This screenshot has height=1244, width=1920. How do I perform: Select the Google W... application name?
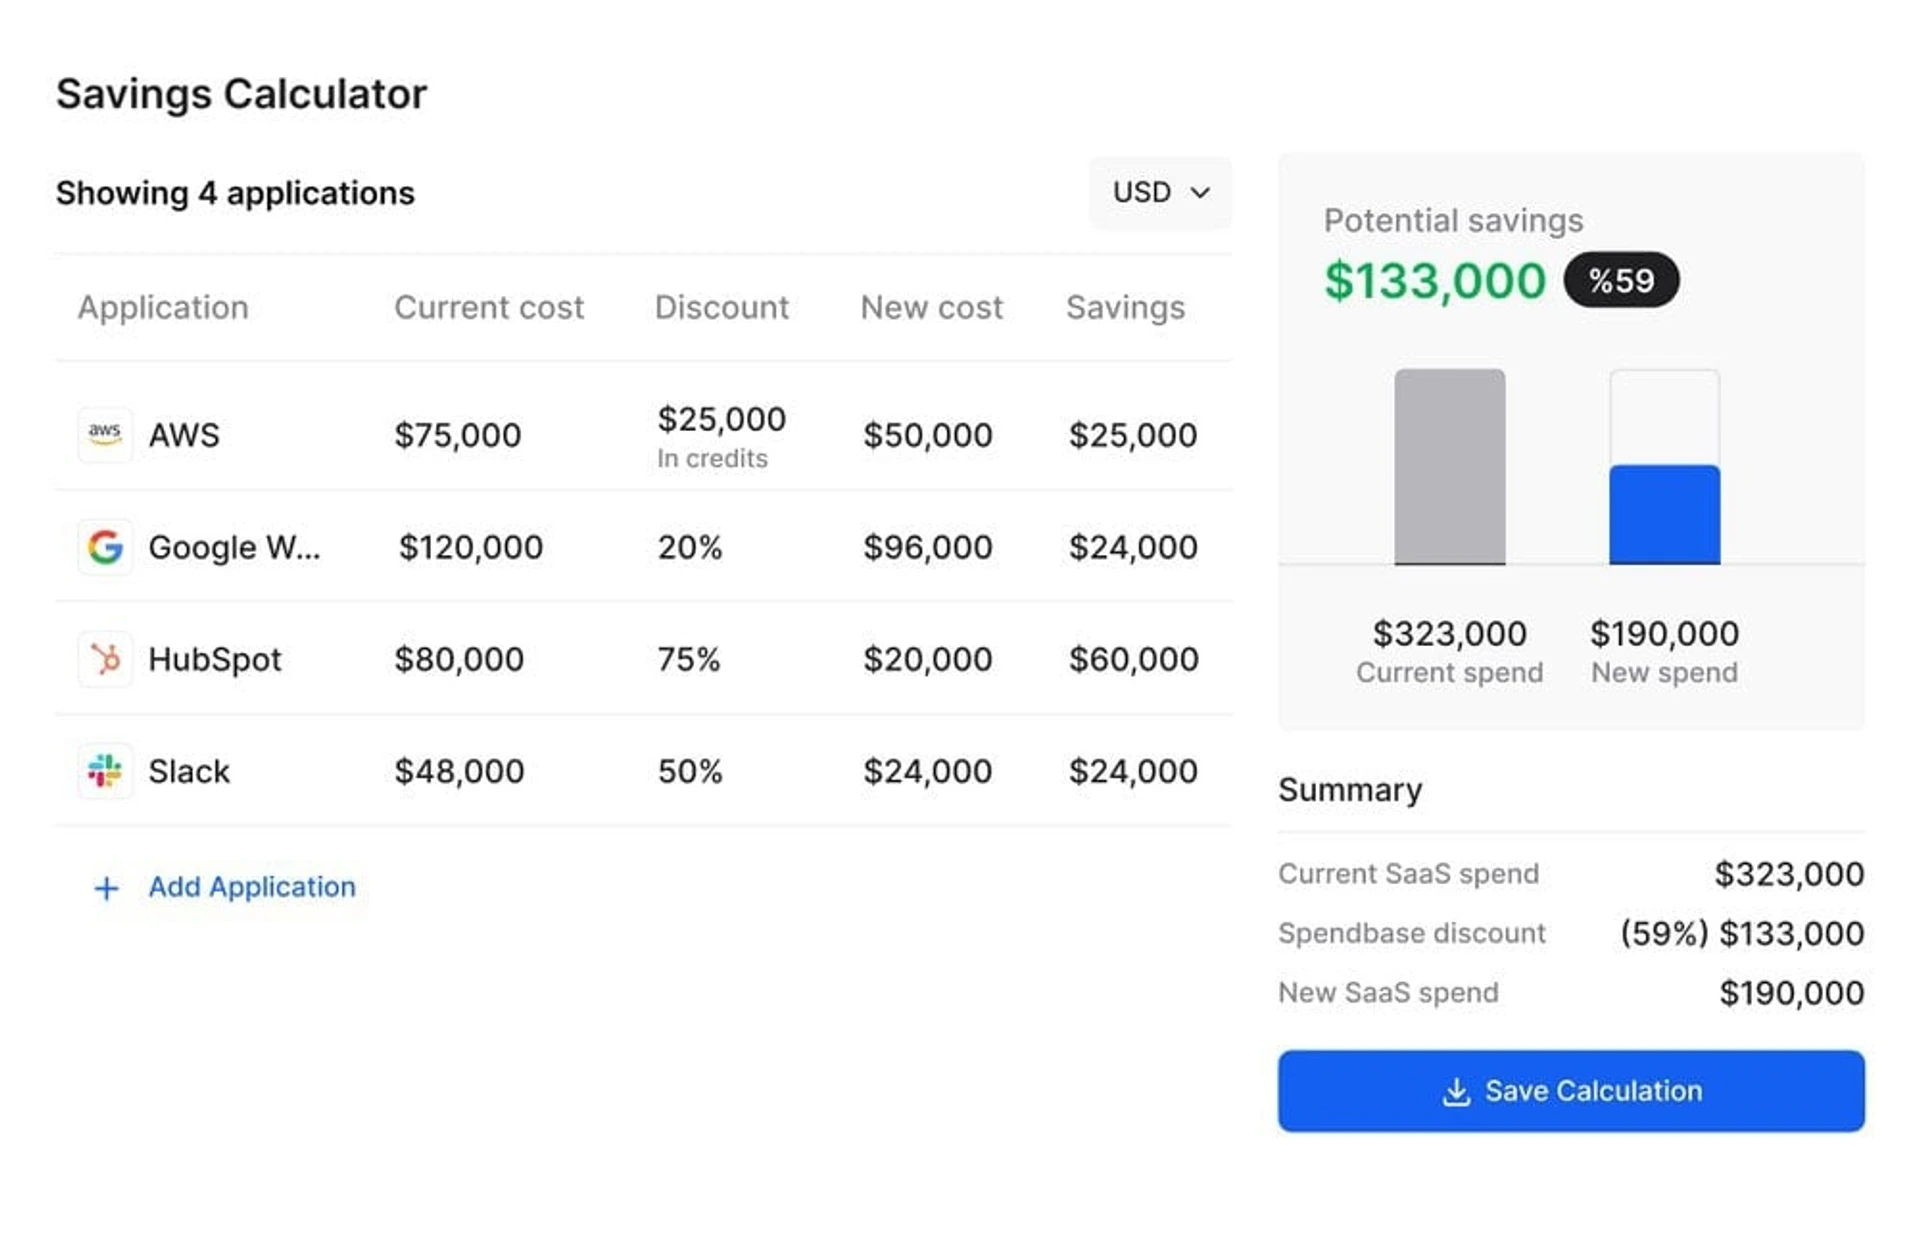tap(234, 547)
